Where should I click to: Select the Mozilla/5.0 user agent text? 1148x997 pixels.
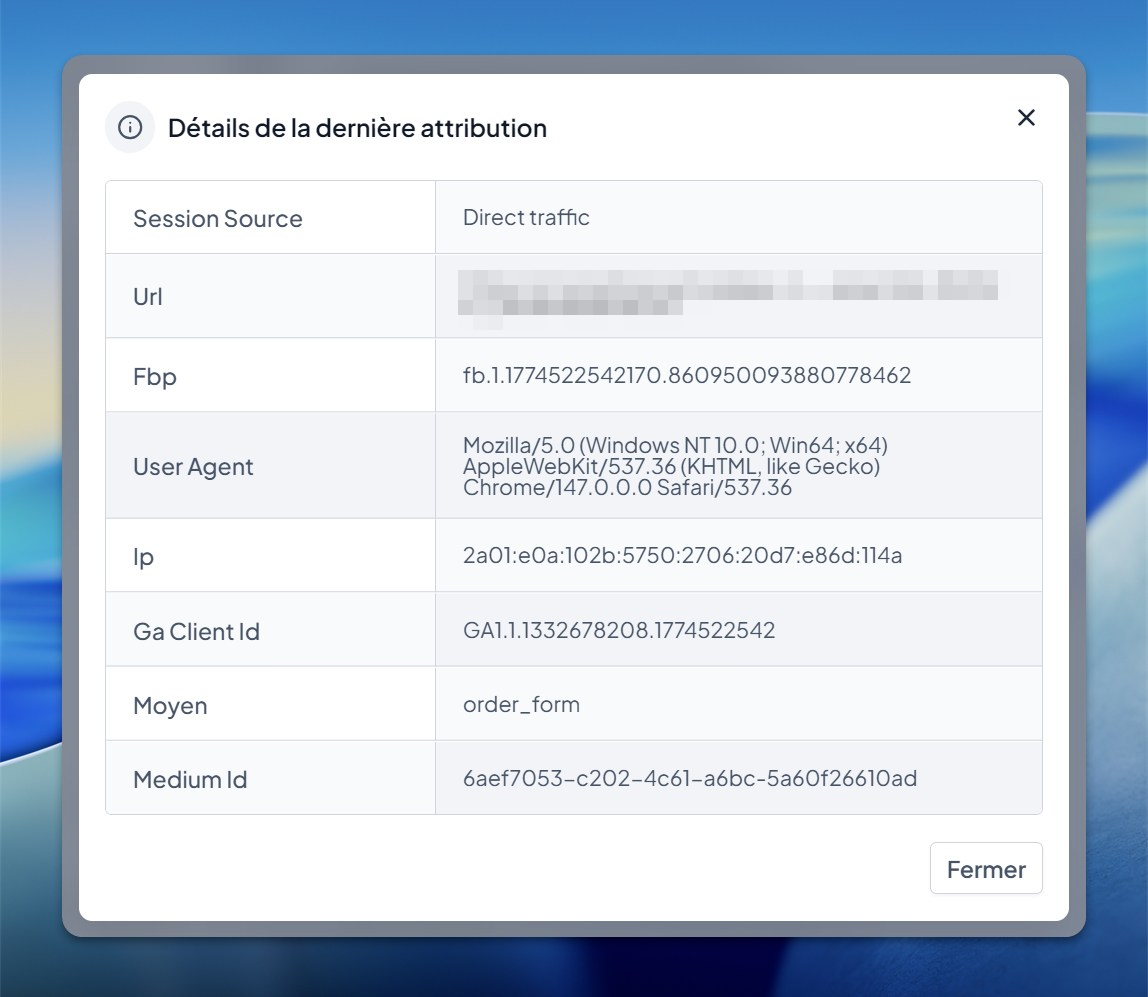[x=675, y=466]
